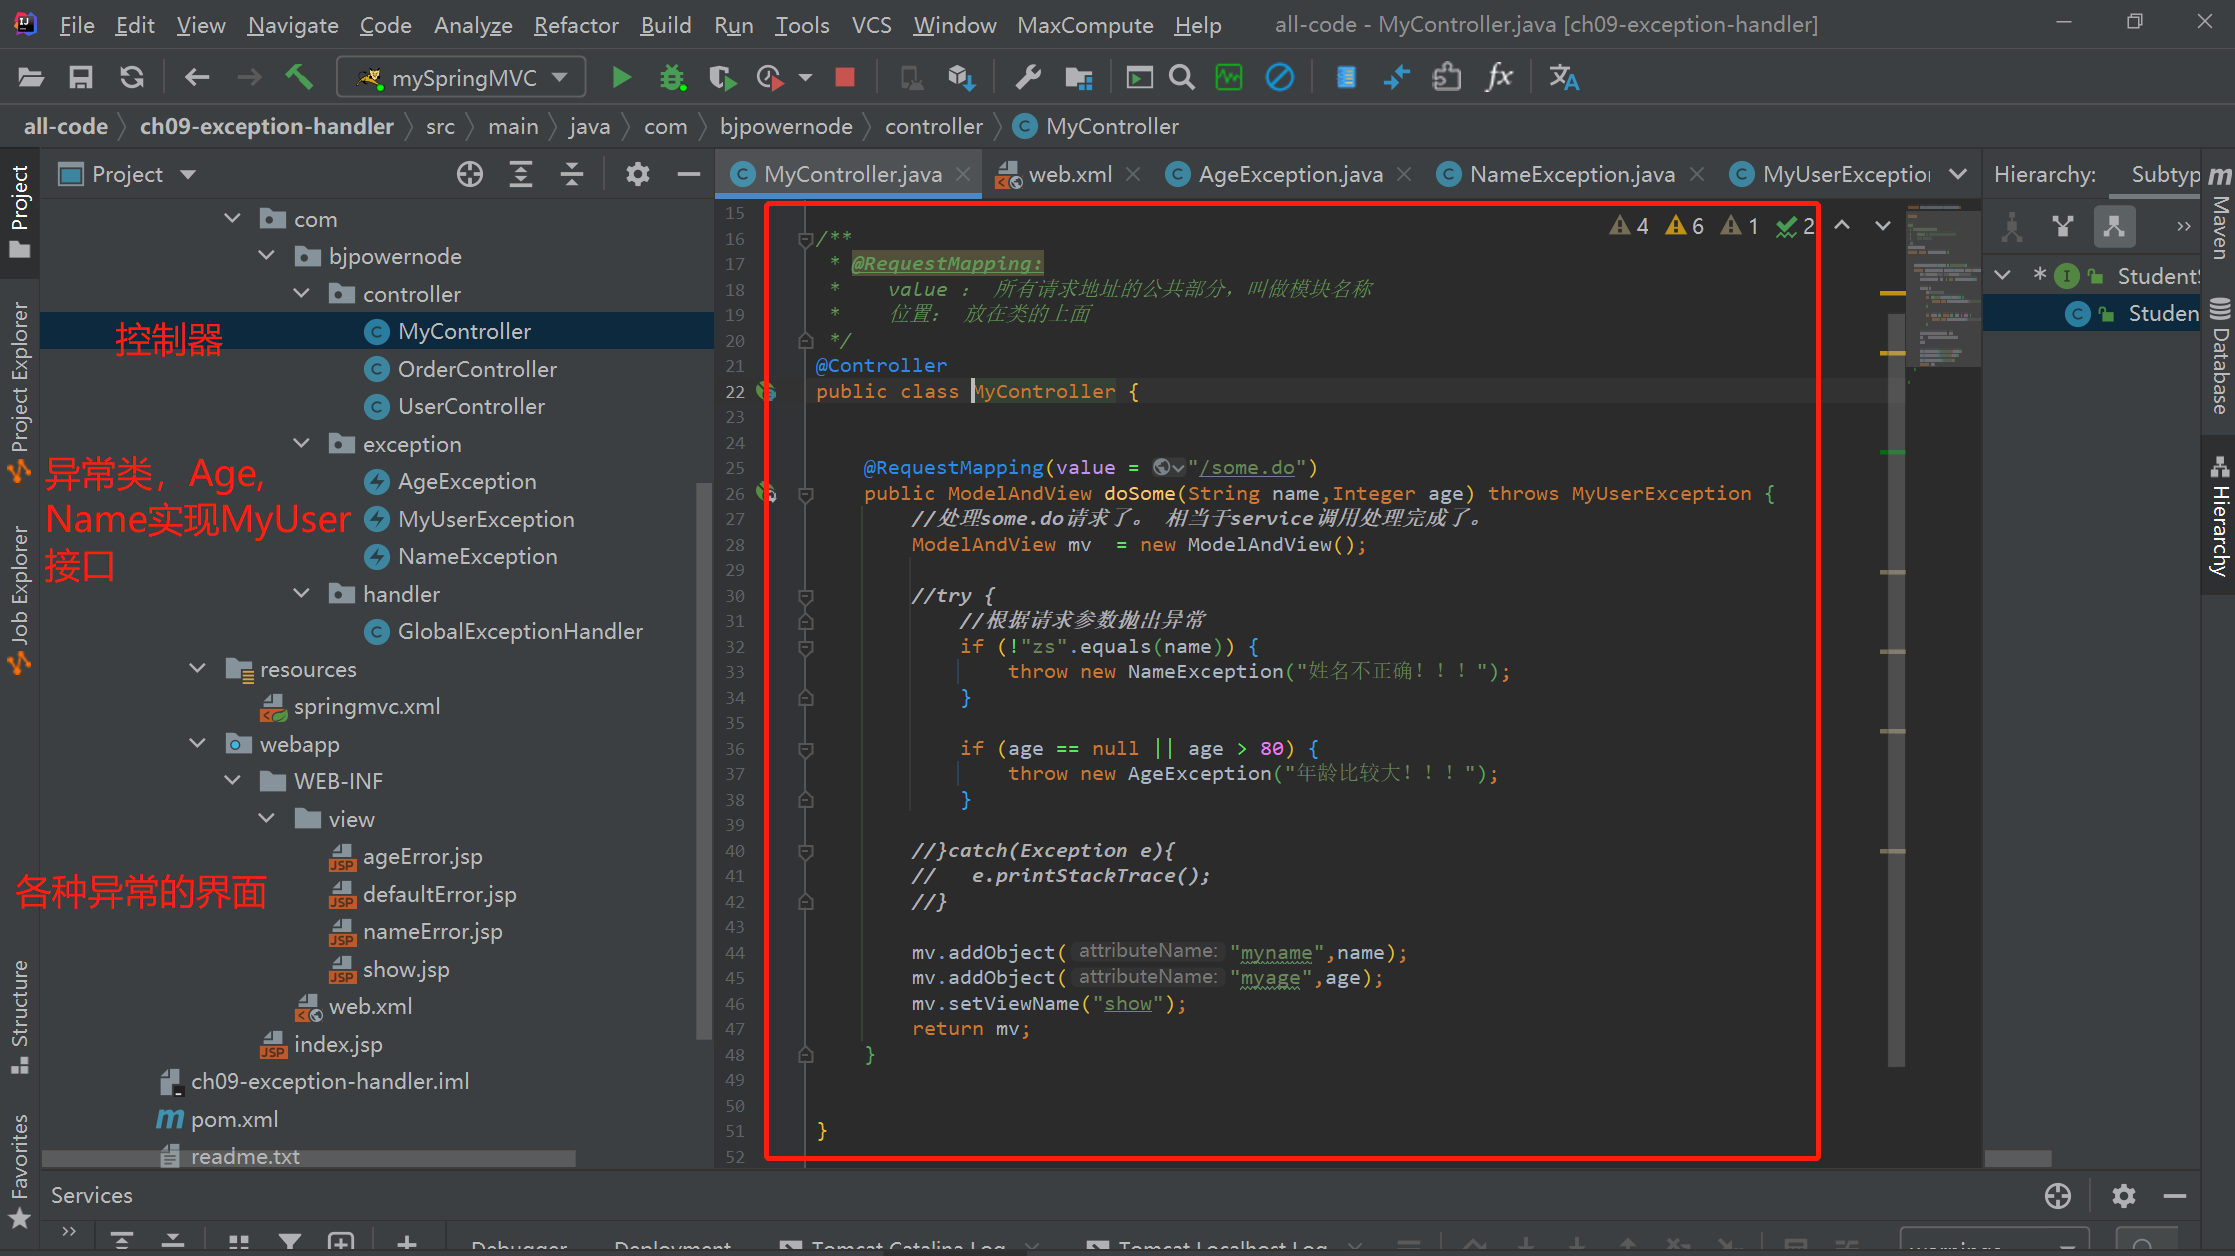Click Collapse All icon in Project panel
The image size is (2235, 1256).
click(x=572, y=174)
